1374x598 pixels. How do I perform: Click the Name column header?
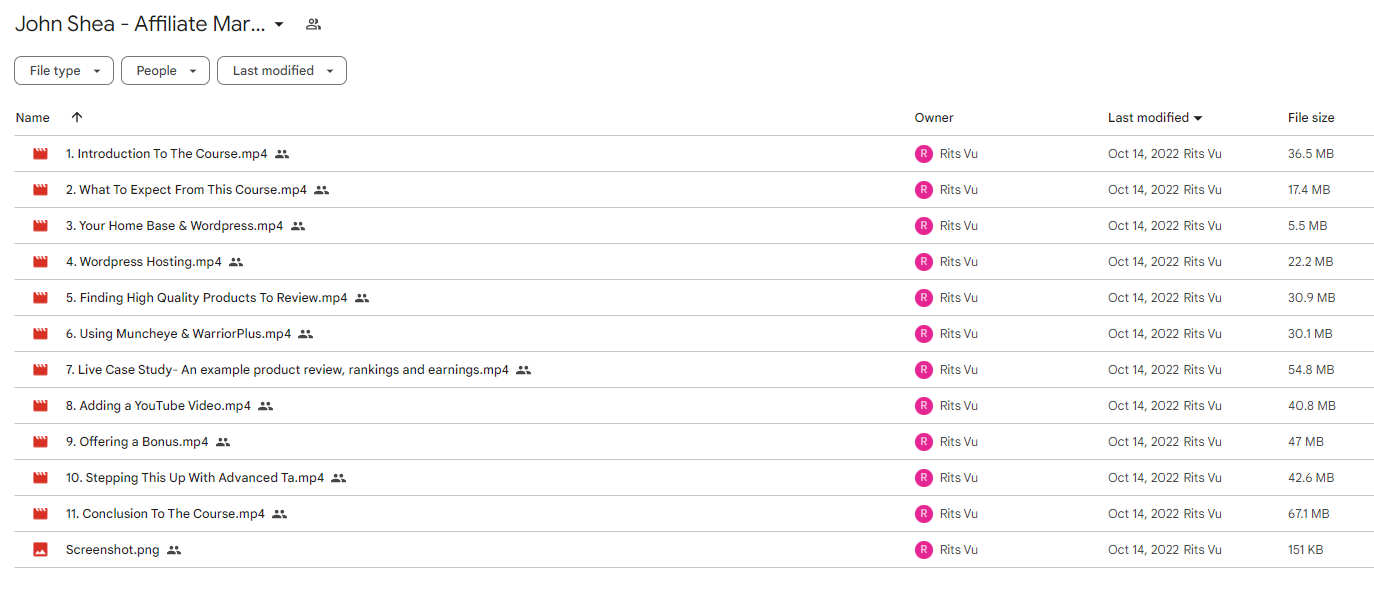(33, 118)
